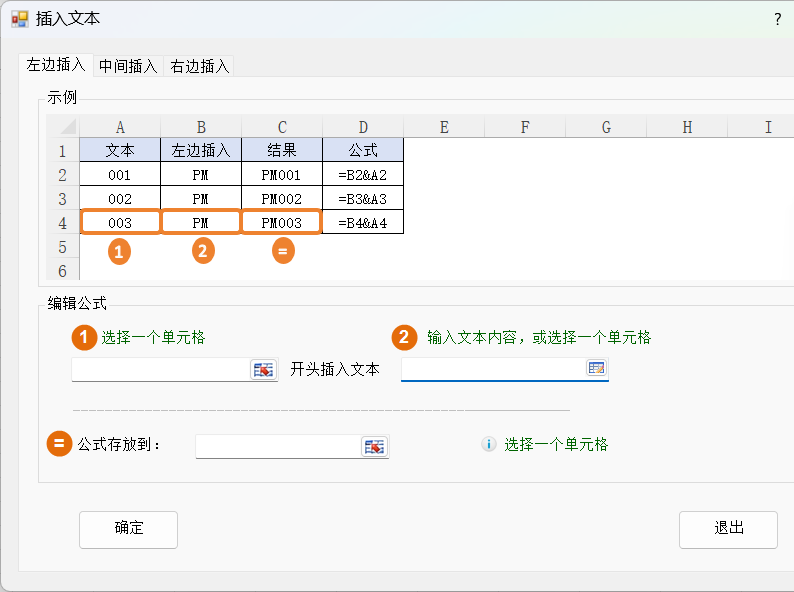Viewport: 794px width, 592px height.
Task: Focus the 公式存放到 input field
Action: pos(277,446)
